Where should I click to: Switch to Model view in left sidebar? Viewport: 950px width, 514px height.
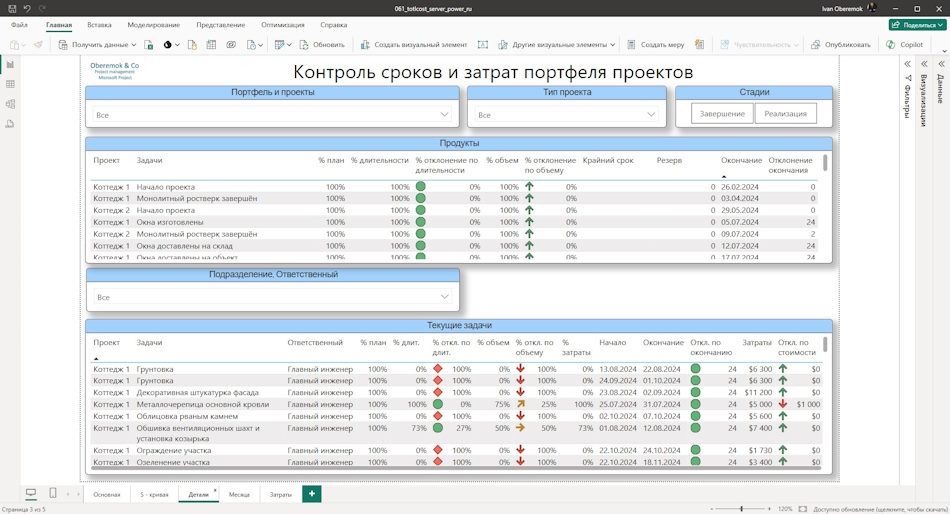10,104
